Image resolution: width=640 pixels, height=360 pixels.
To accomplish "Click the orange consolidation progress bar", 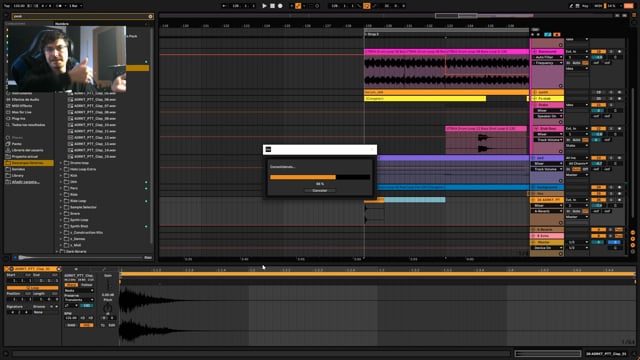I will (x=303, y=177).
